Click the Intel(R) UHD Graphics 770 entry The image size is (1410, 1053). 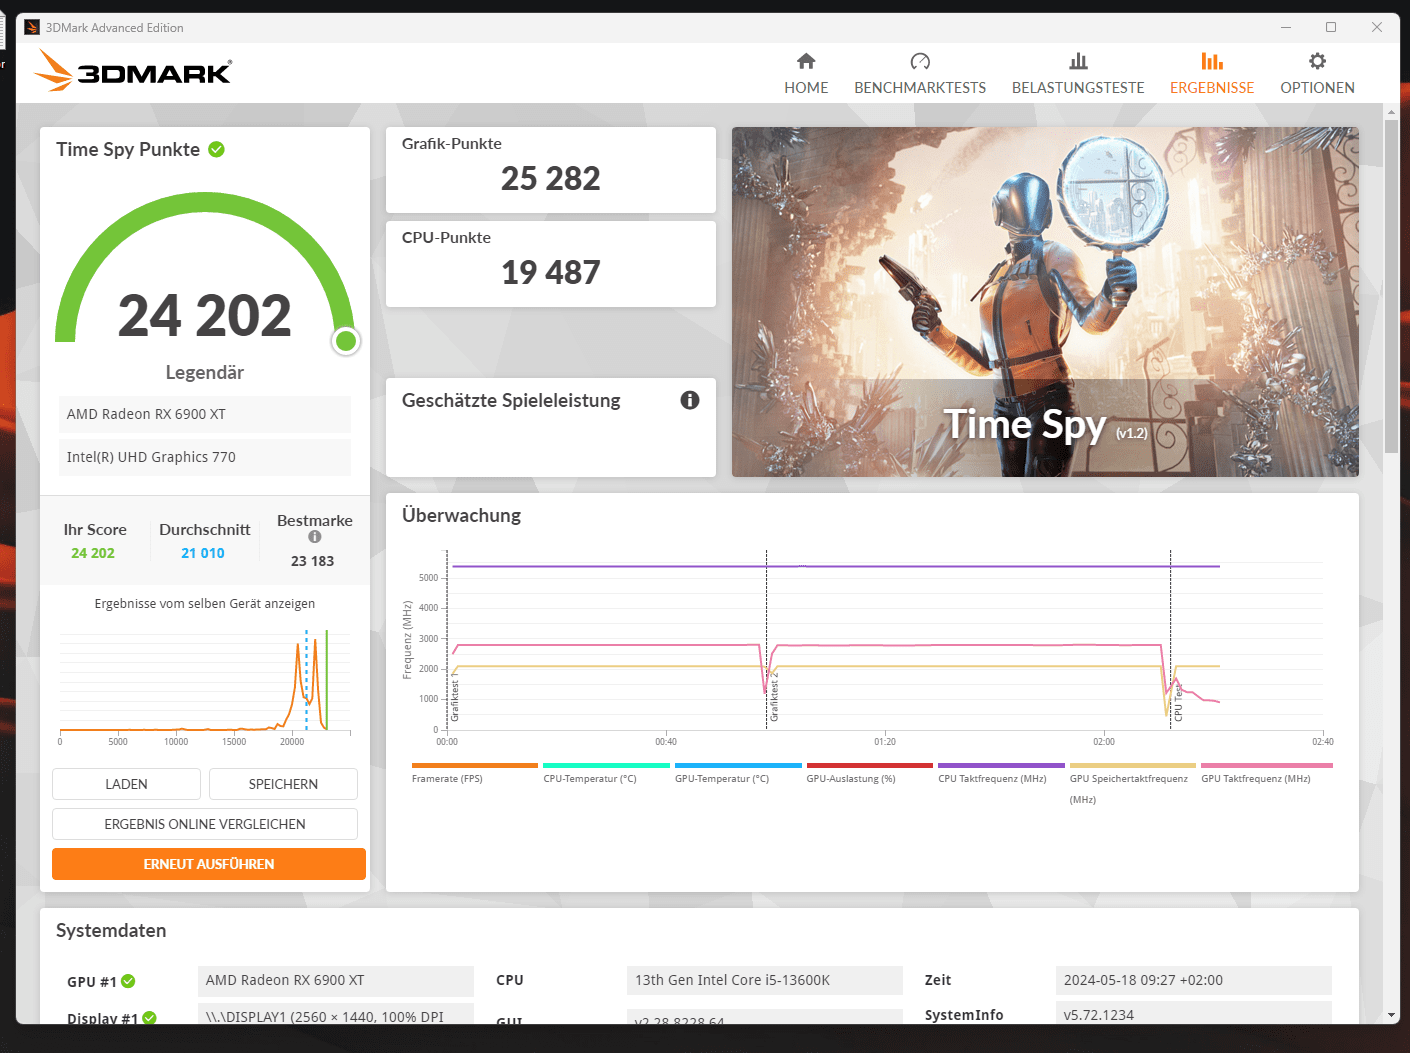coord(205,457)
